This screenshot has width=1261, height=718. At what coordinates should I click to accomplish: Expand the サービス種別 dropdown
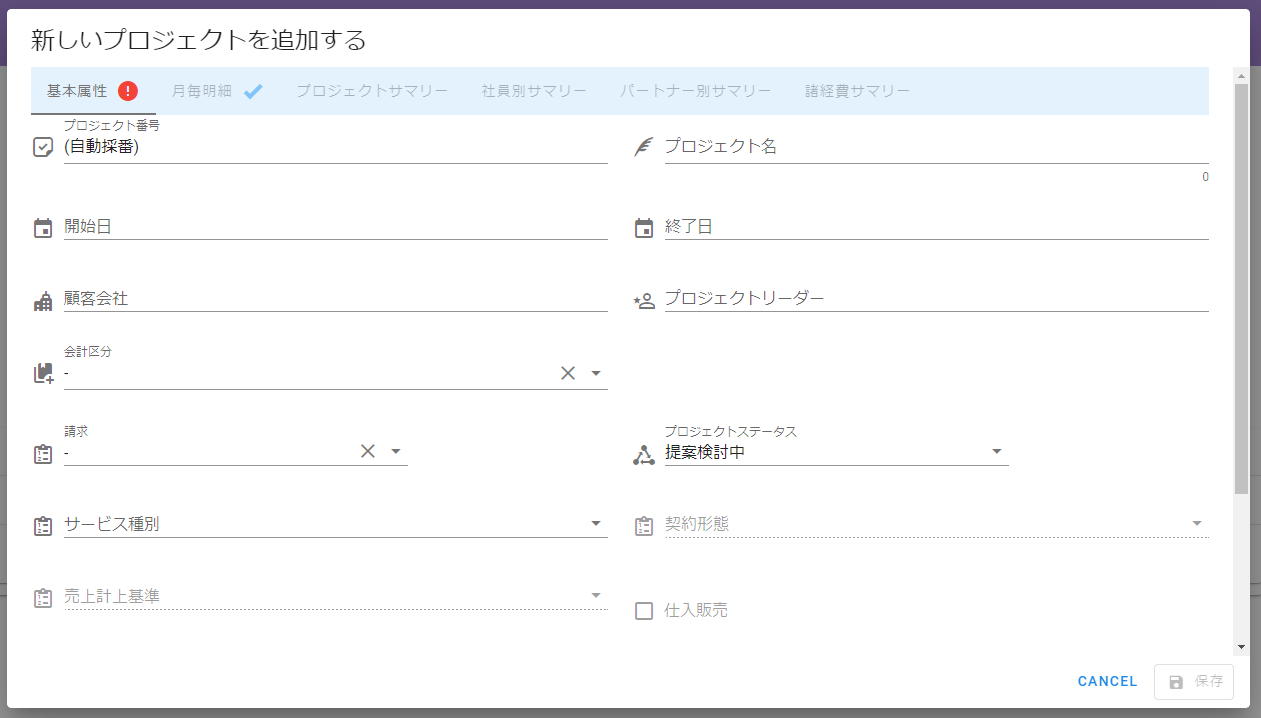coord(596,524)
